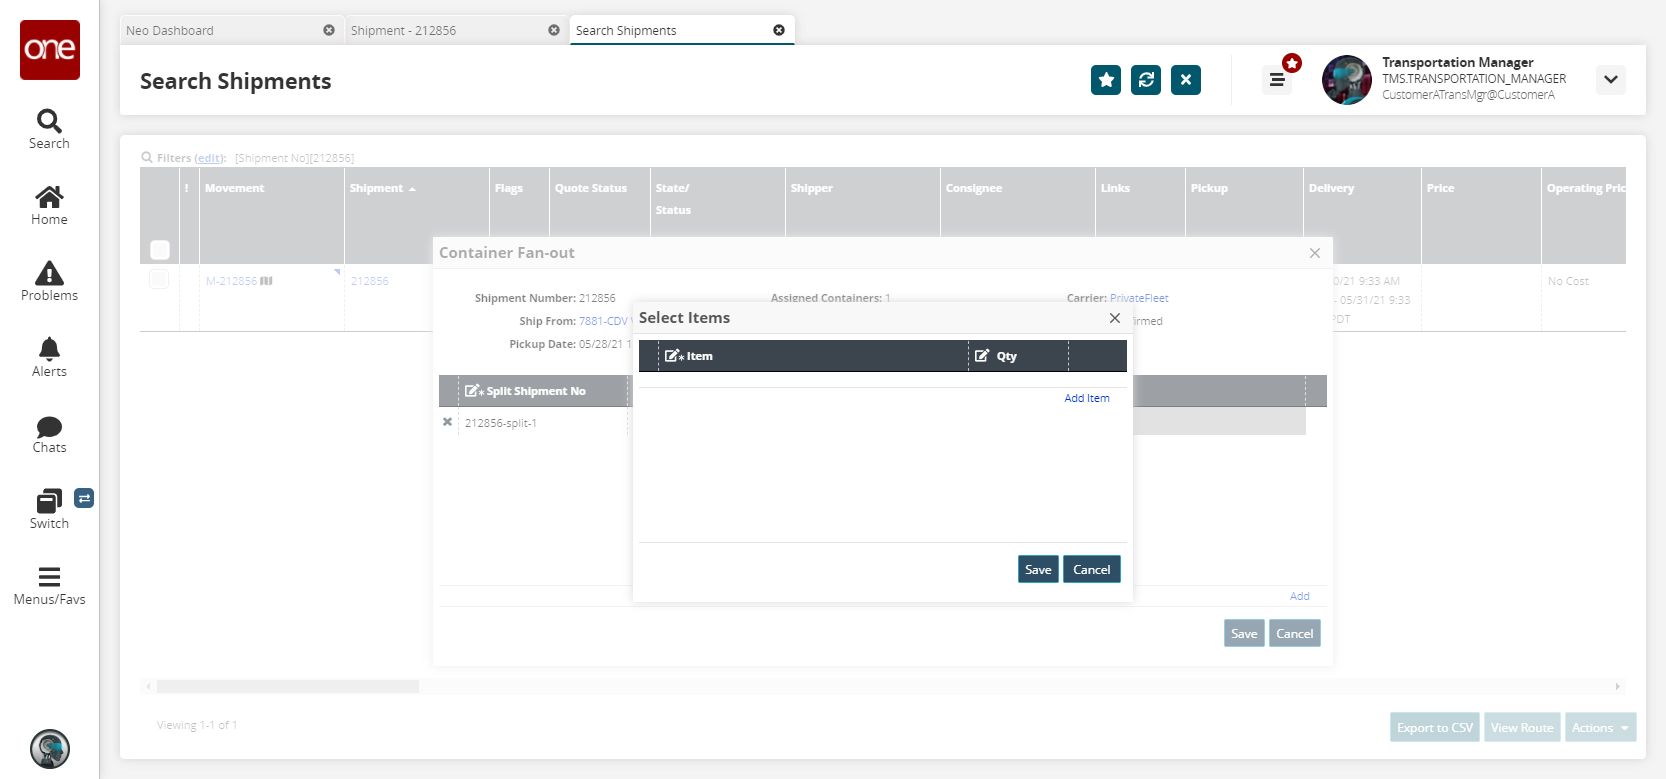Open the Problems warning icon
Image resolution: width=1666 pixels, height=779 pixels.
click(49, 273)
